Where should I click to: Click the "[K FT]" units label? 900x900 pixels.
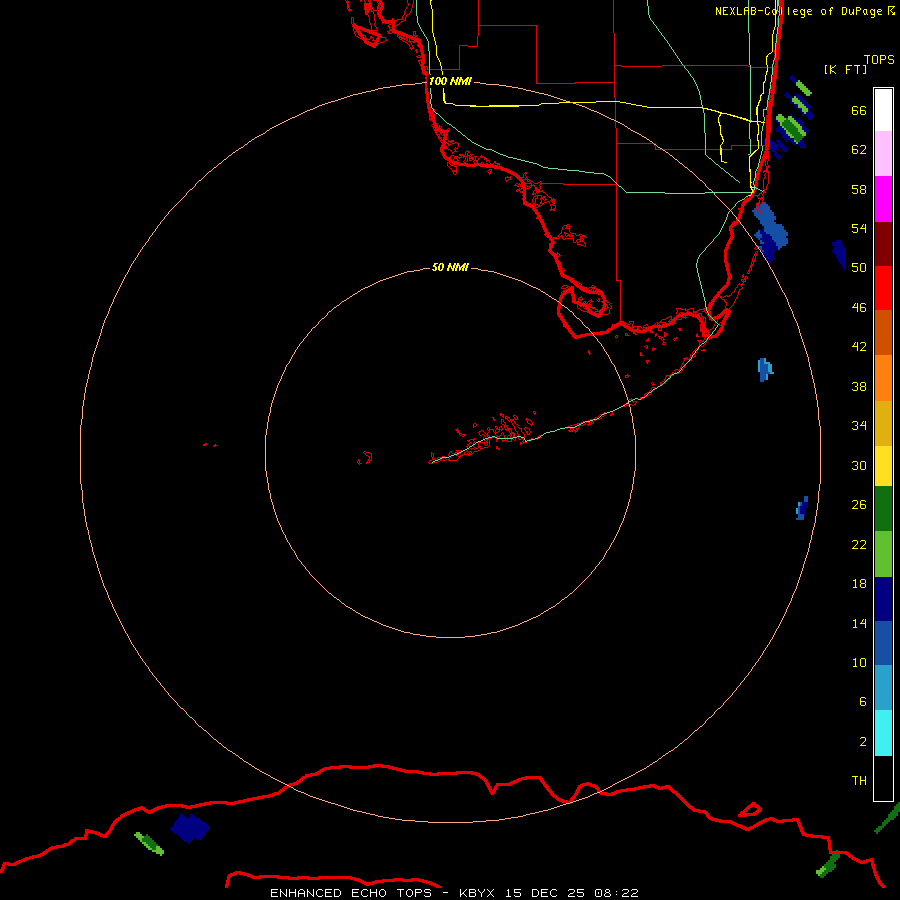(845, 69)
